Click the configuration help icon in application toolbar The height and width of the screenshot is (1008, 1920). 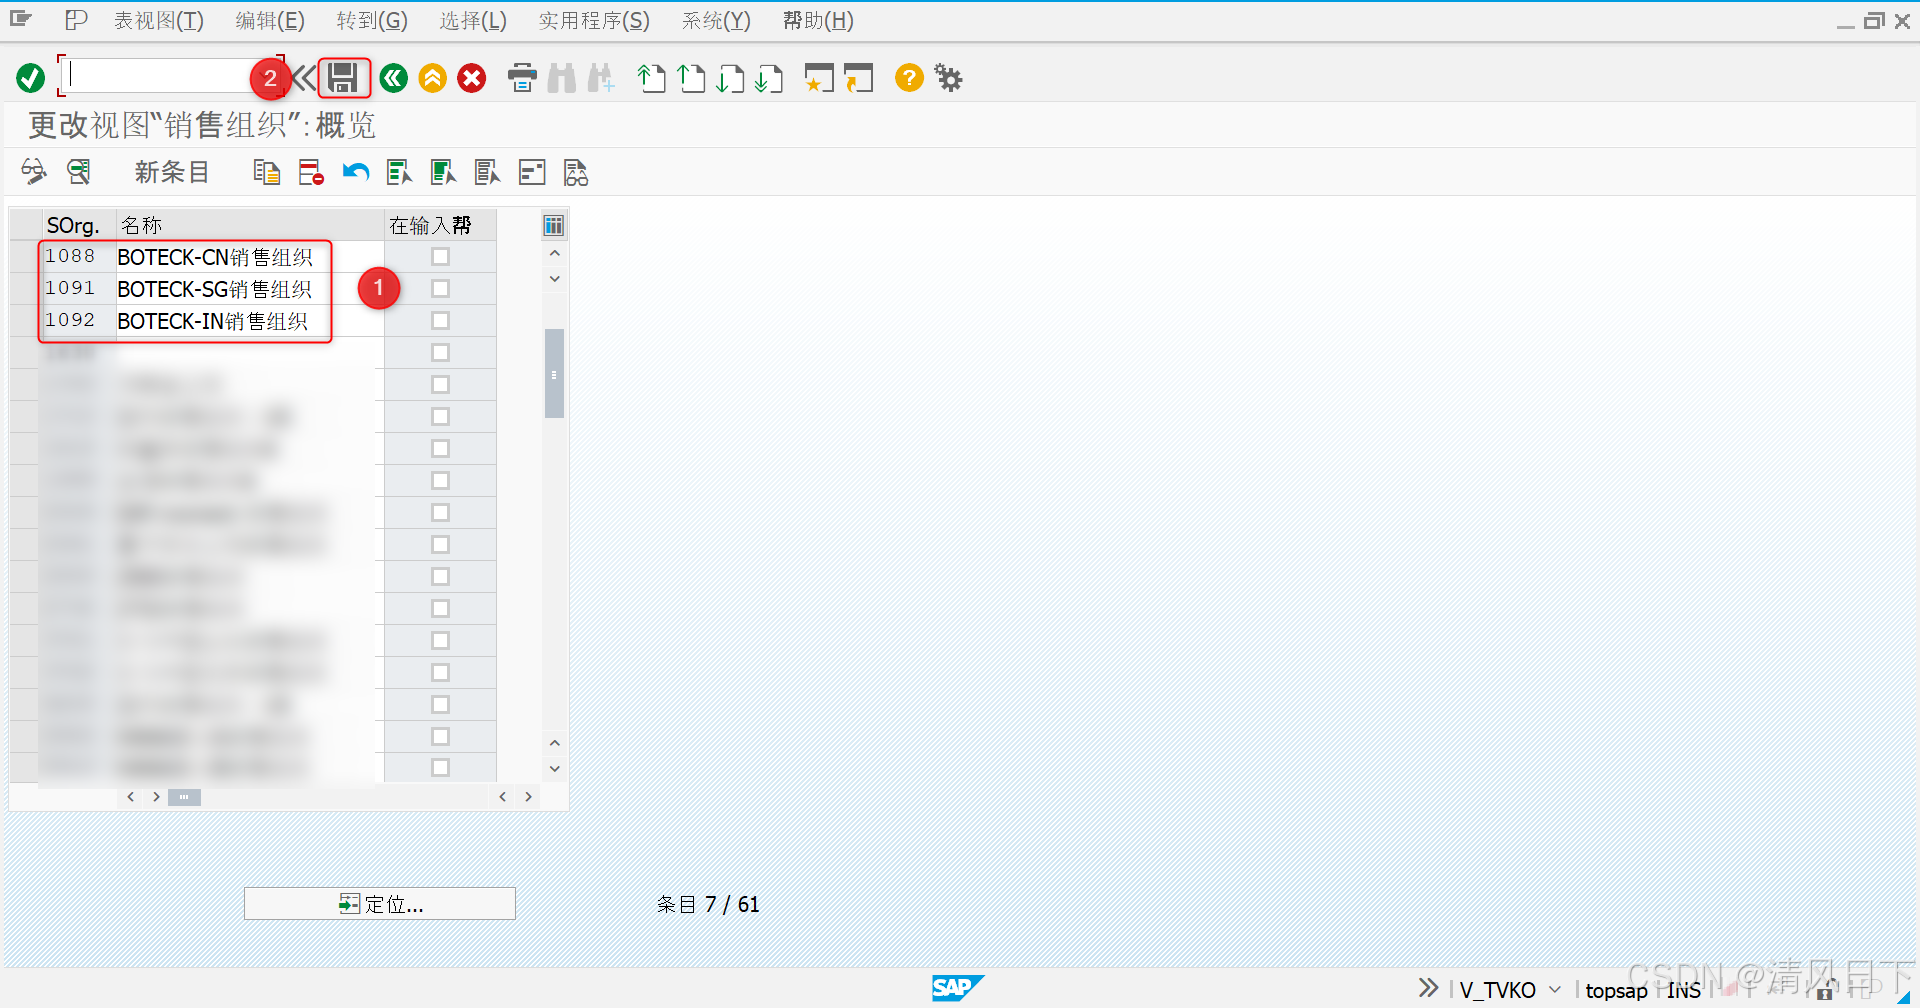pos(532,172)
